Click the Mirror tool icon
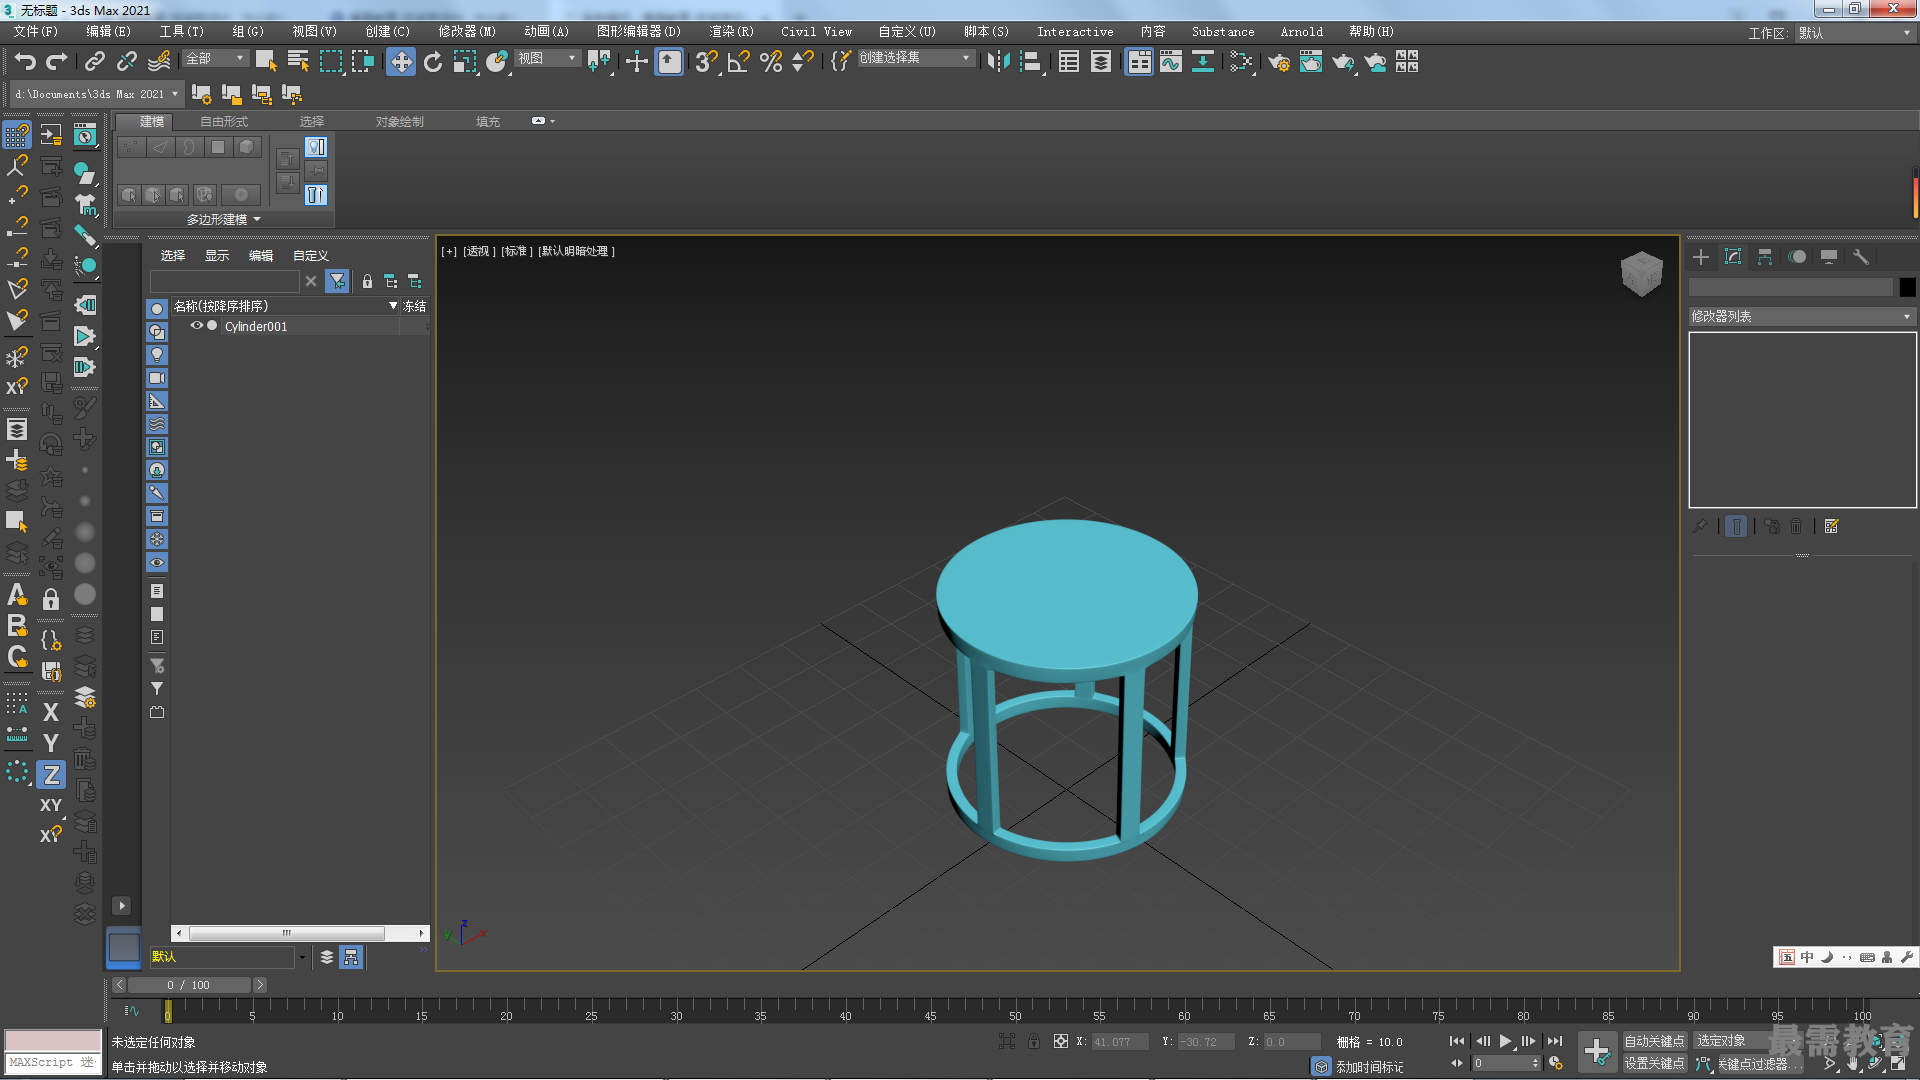The width and height of the screenshot is (1920, 1080). click(x=998, y=62)
